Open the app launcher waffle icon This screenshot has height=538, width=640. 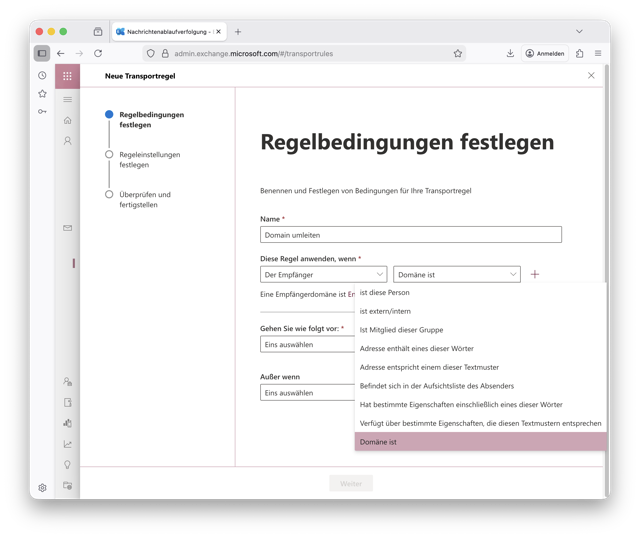(x=67, y=76)
